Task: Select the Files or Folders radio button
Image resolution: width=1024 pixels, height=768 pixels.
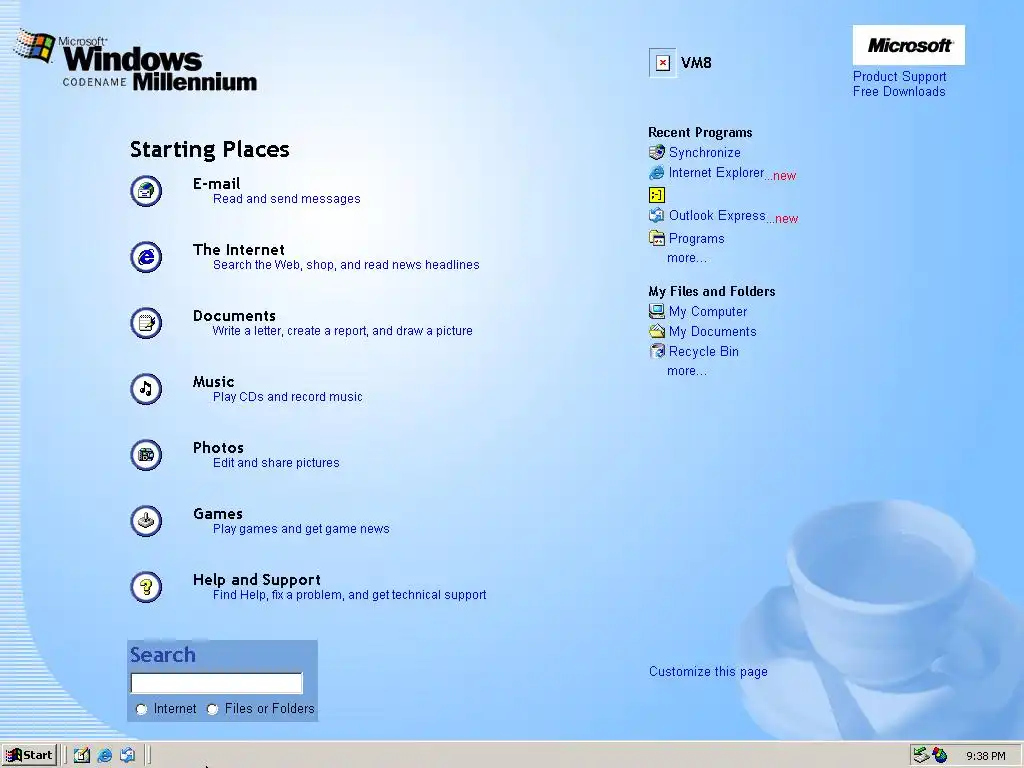Action: (212, 709)
